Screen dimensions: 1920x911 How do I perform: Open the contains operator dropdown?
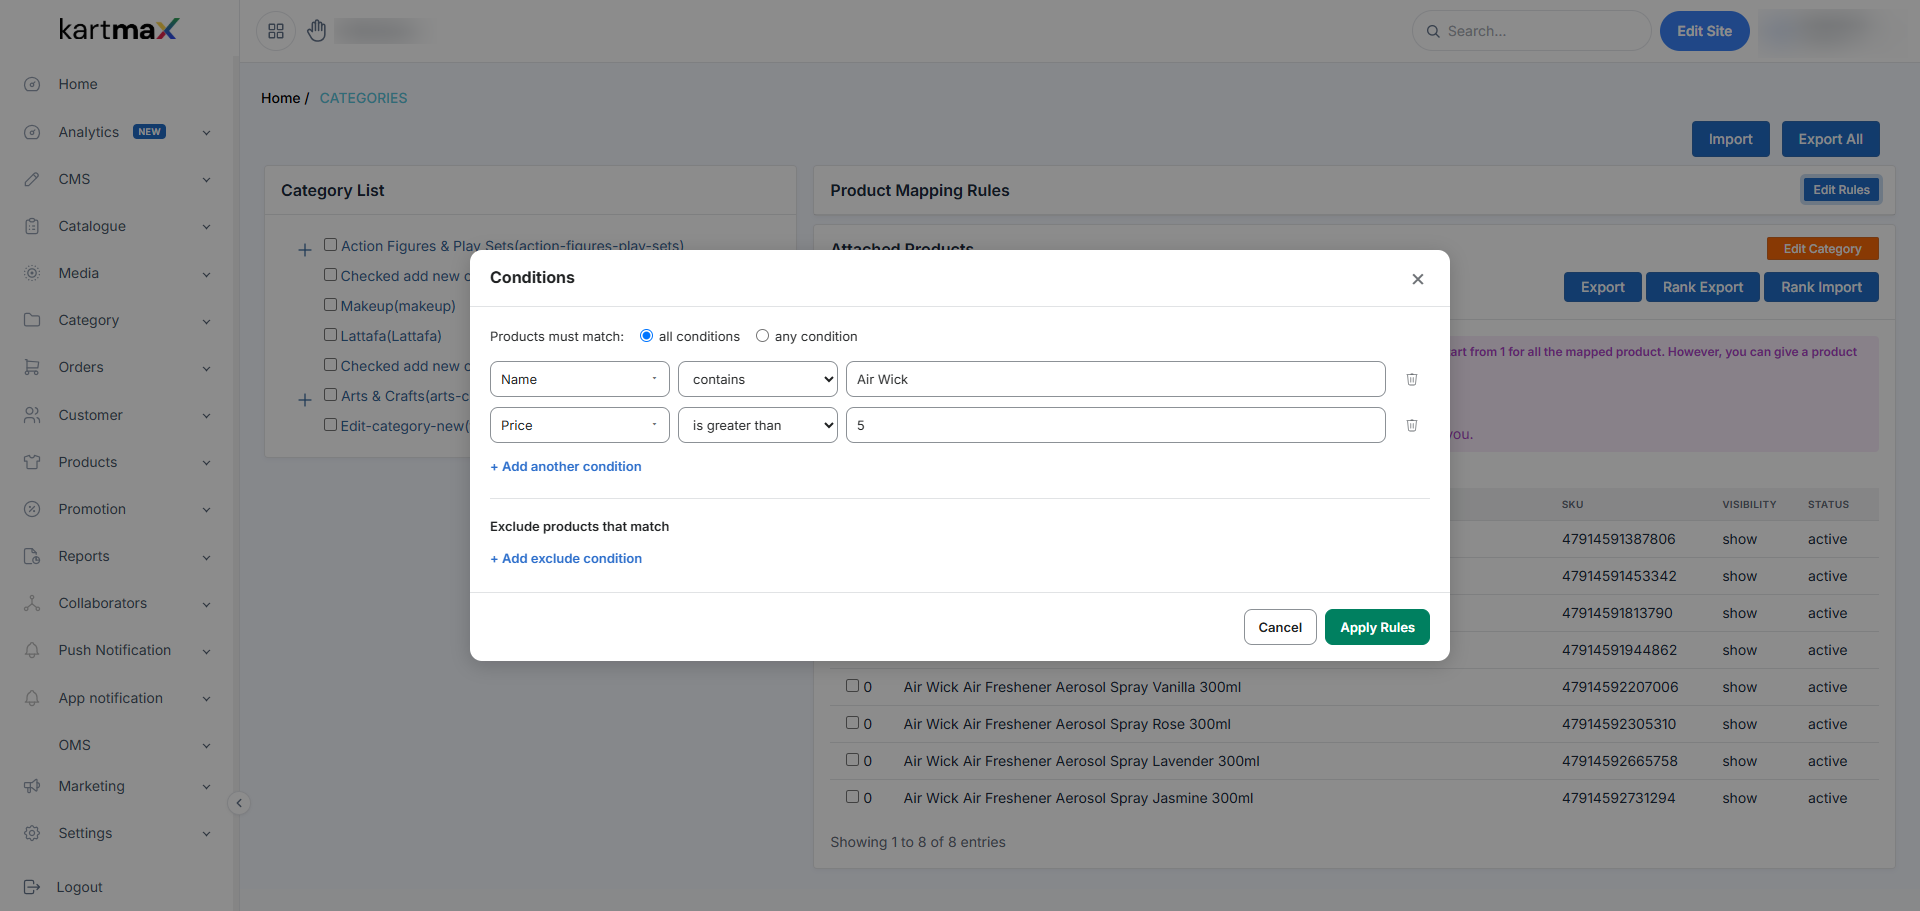758,379
